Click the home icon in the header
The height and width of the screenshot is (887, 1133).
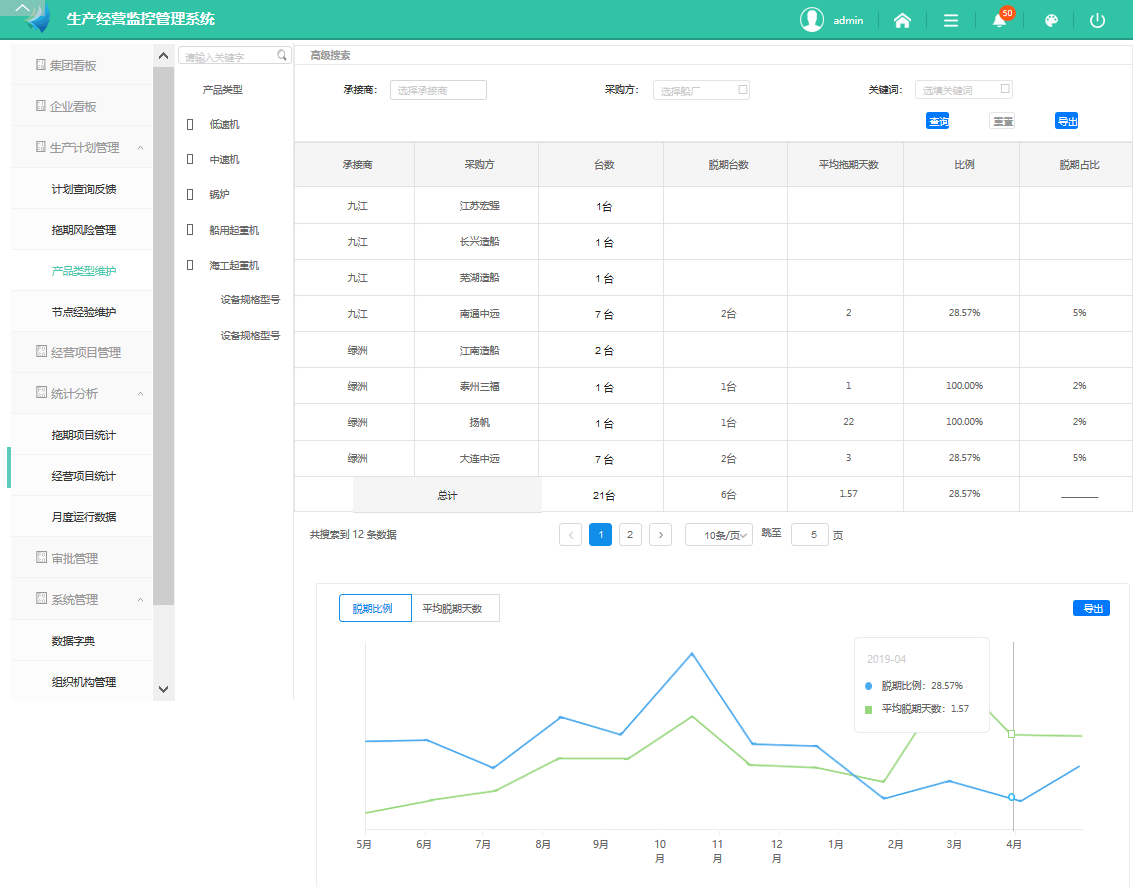(902, 20)
